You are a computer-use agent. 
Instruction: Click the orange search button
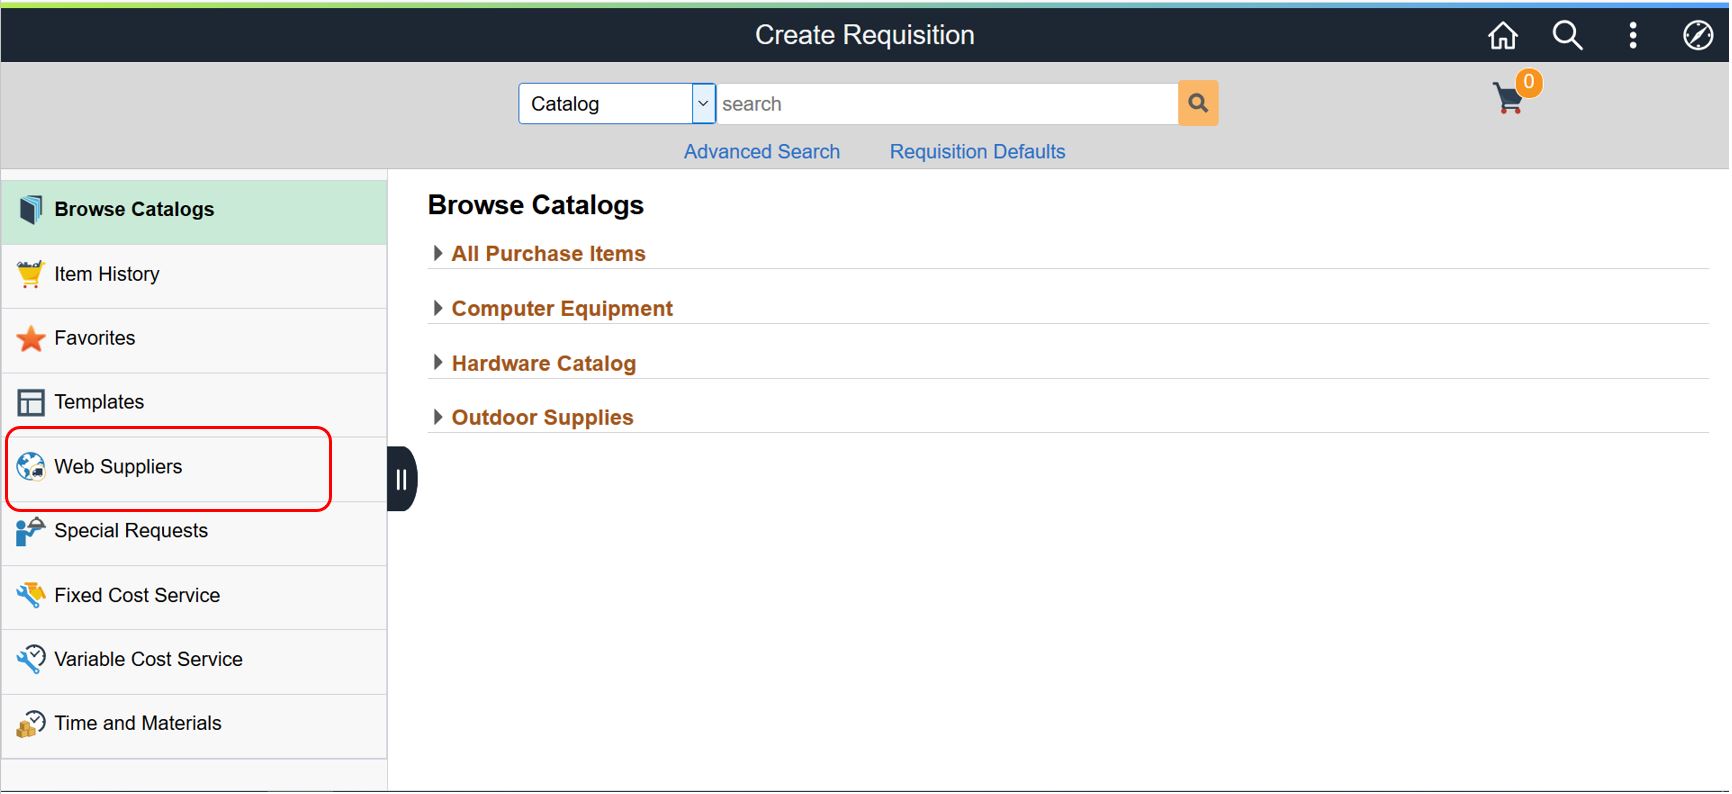click(x=1198, y=103)
